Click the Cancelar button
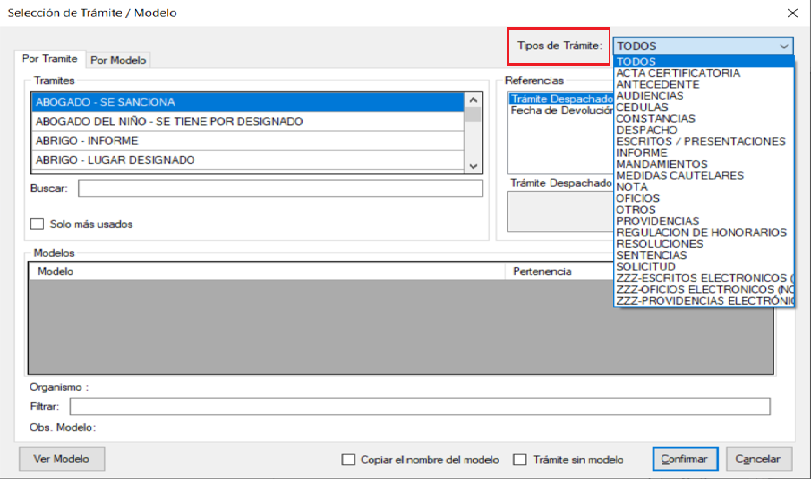This screenshot has height=479, width=811. 757,459
